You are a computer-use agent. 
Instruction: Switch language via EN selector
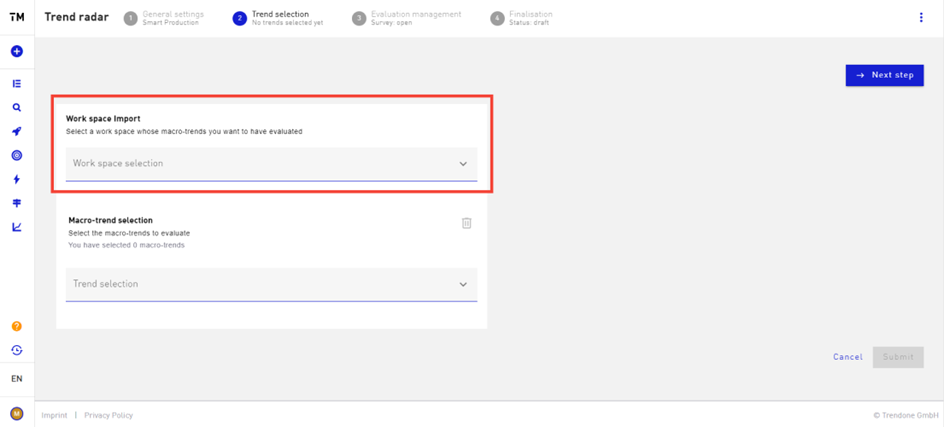[x=17, y=379]
